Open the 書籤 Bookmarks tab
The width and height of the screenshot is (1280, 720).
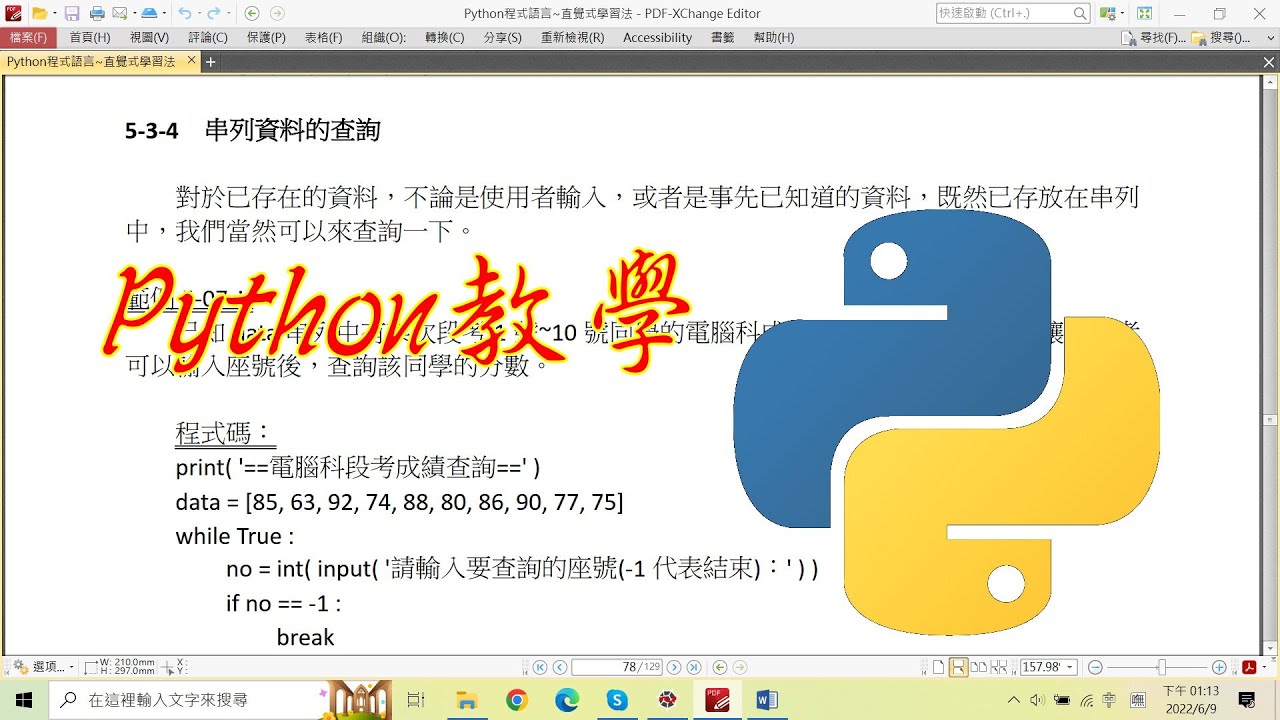tap(722, 38)
